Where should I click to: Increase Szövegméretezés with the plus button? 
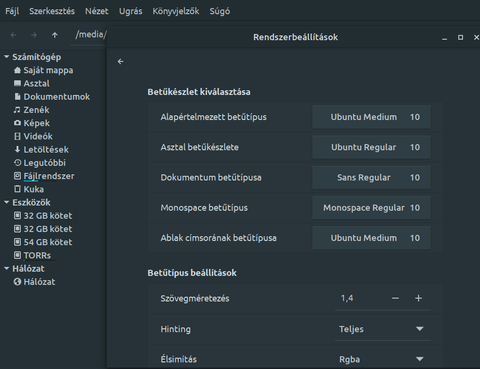(x=419, y=298)
